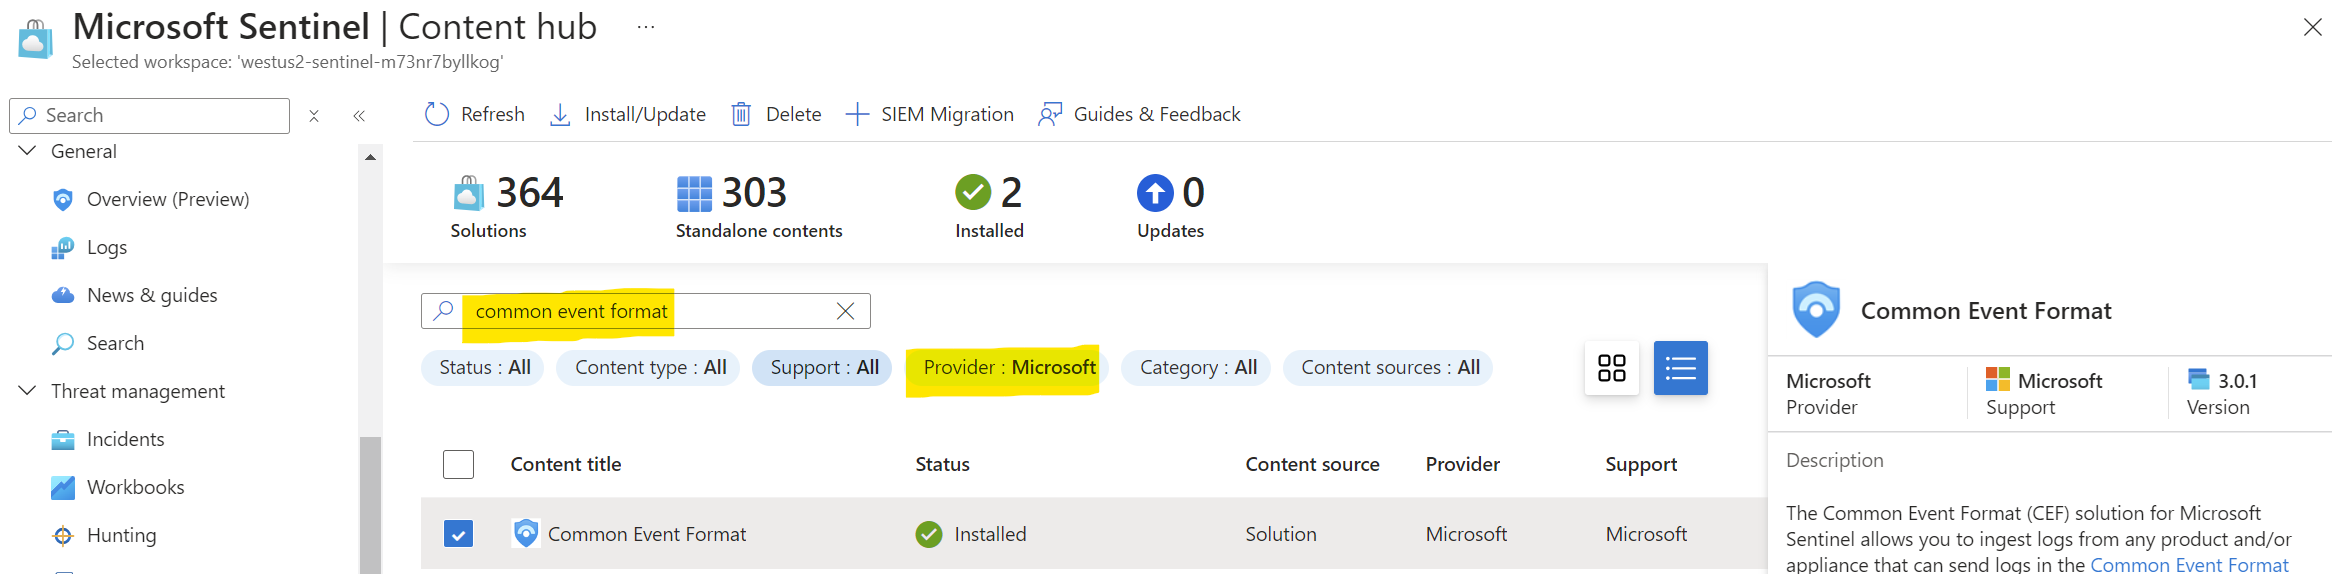Viewport: 2332px width, 574px height.
Task: Open the Provider : Microsoft filter
Action: [1008, 368]
